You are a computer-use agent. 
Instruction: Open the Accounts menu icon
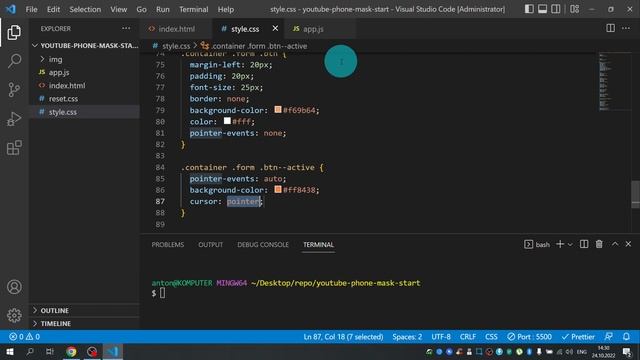coord(14,287)
